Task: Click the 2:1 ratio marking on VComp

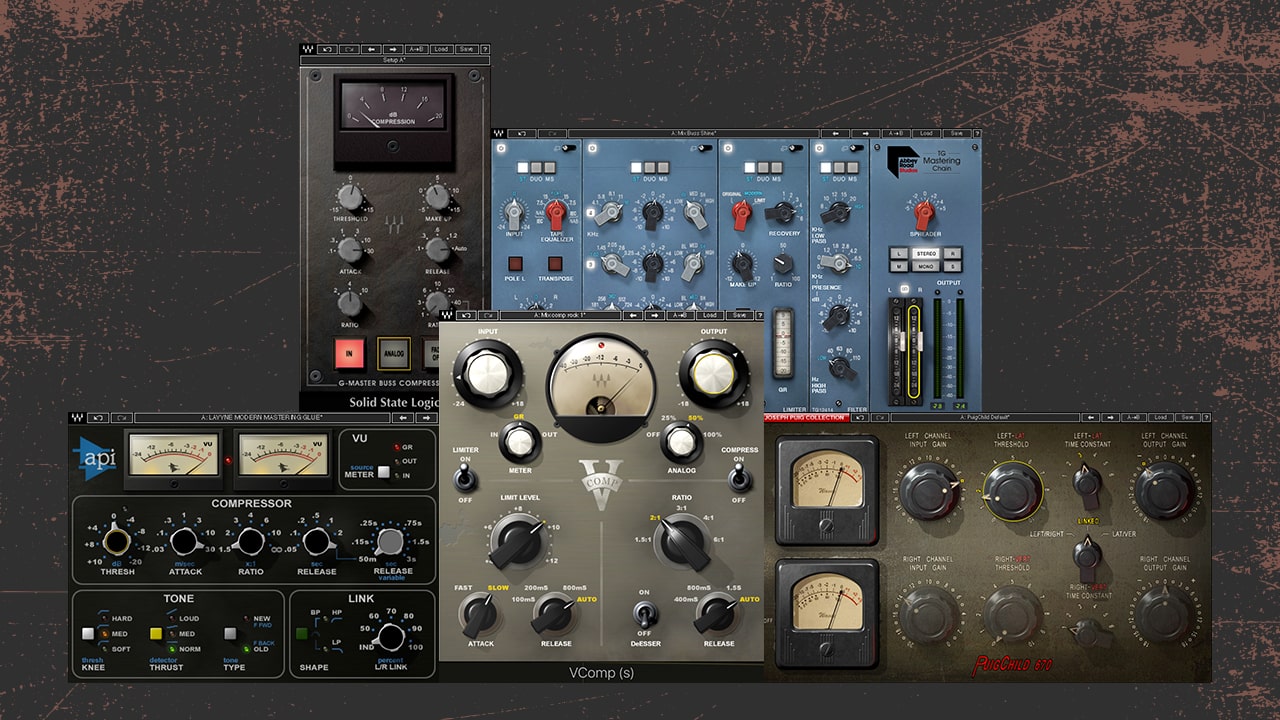Action: (655, 518)
